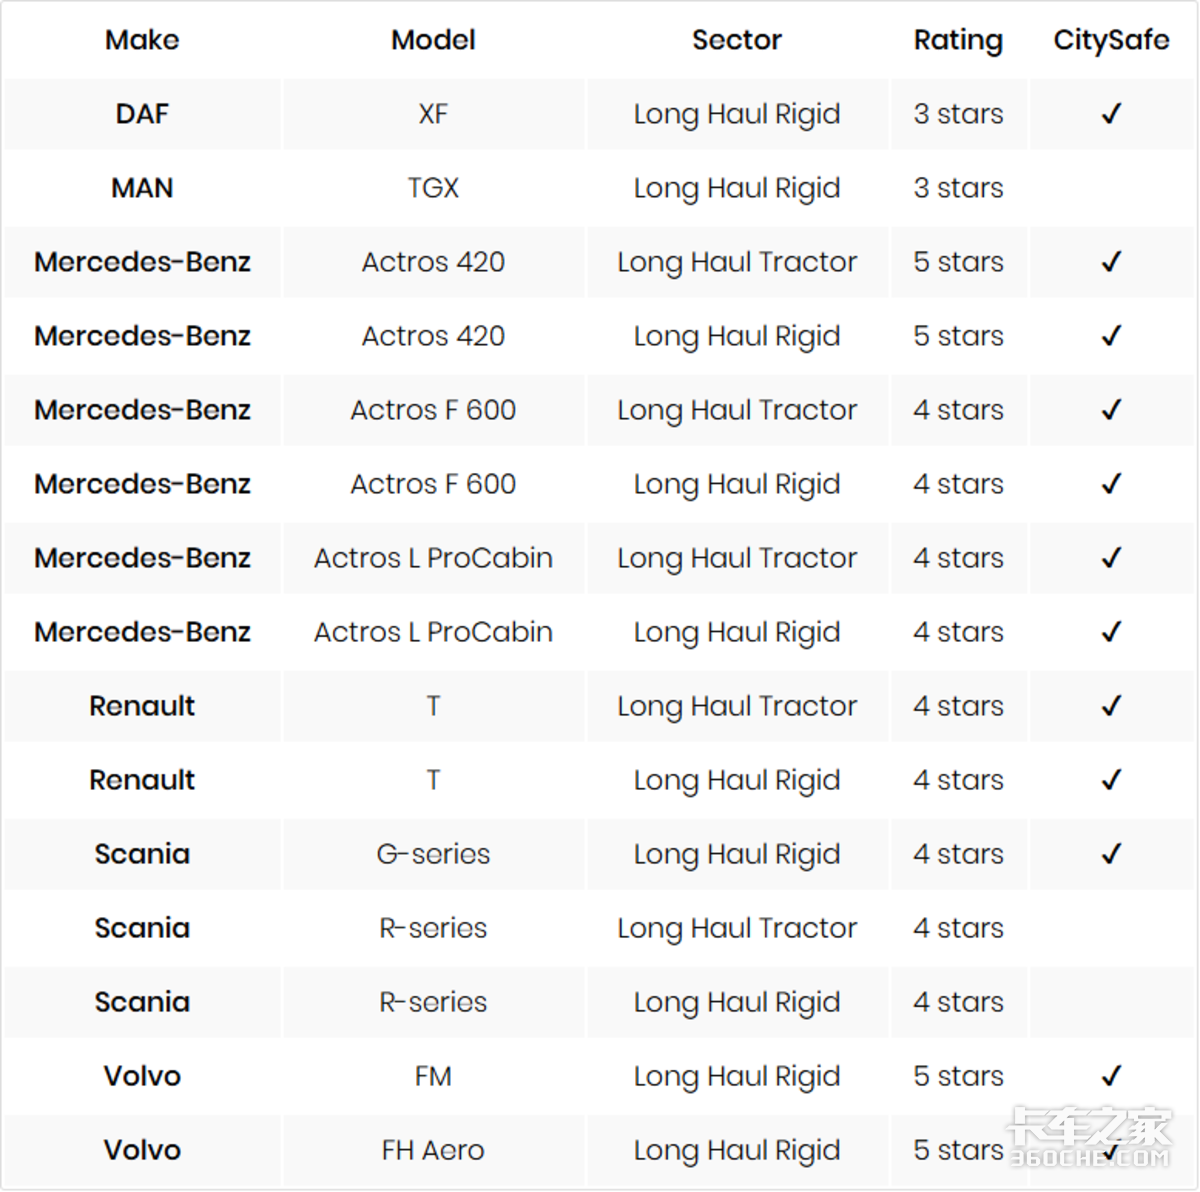This screenshot has width=1200, height=1192.
Task: Click the CitySafe checkmark in the Scania G-series row
Action: click(1111, 854)
